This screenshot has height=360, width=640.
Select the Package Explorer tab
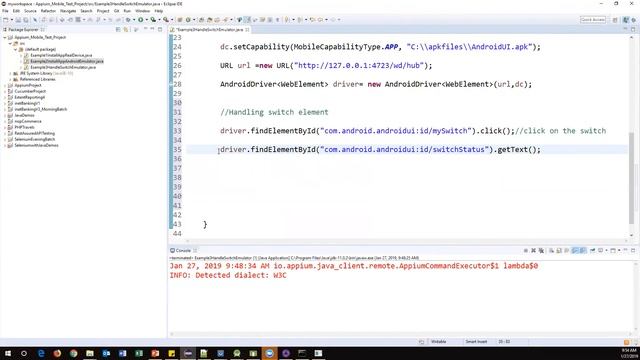23,29
